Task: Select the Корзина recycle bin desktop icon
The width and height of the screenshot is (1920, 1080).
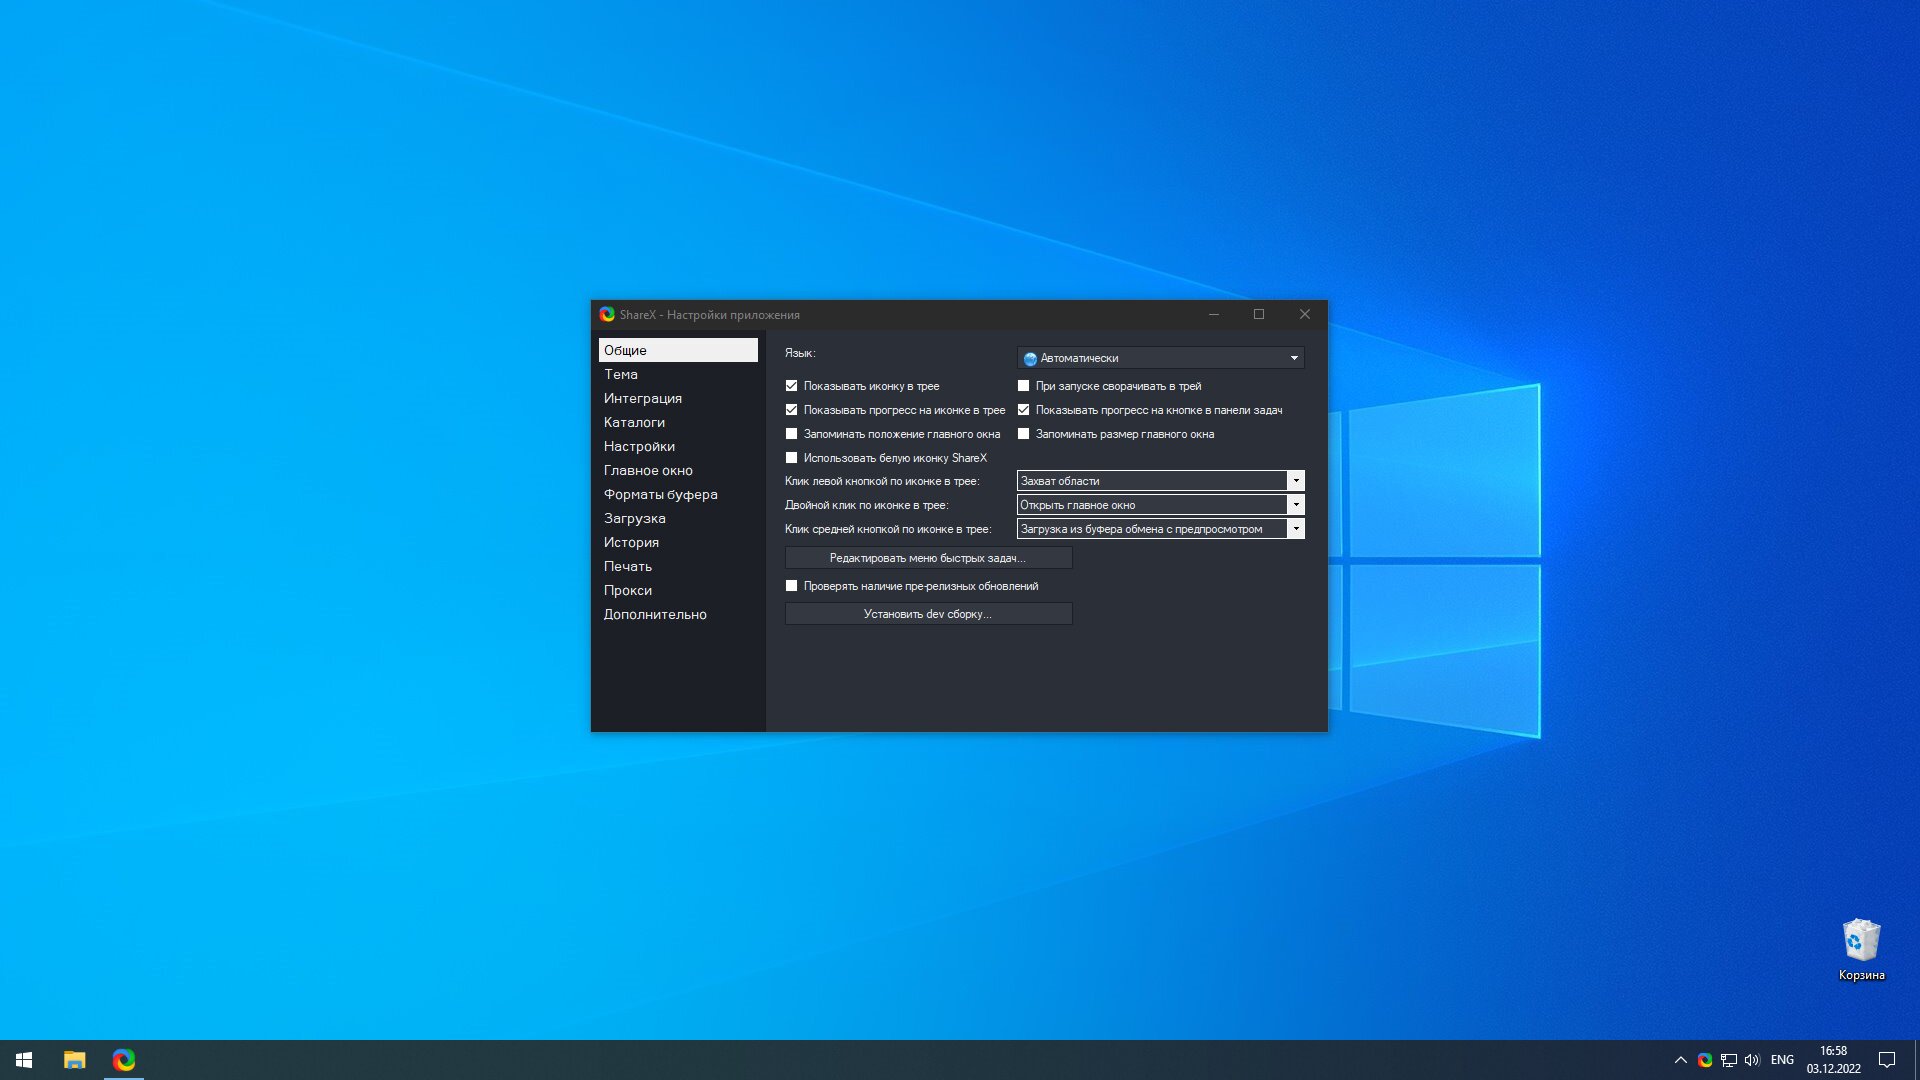Action: (x=1861, y=950)
